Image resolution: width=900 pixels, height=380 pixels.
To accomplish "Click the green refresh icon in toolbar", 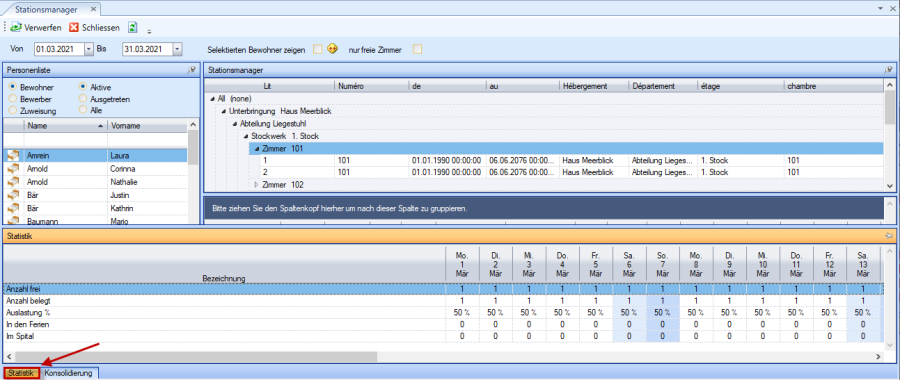I will click(x=133, y=27).
